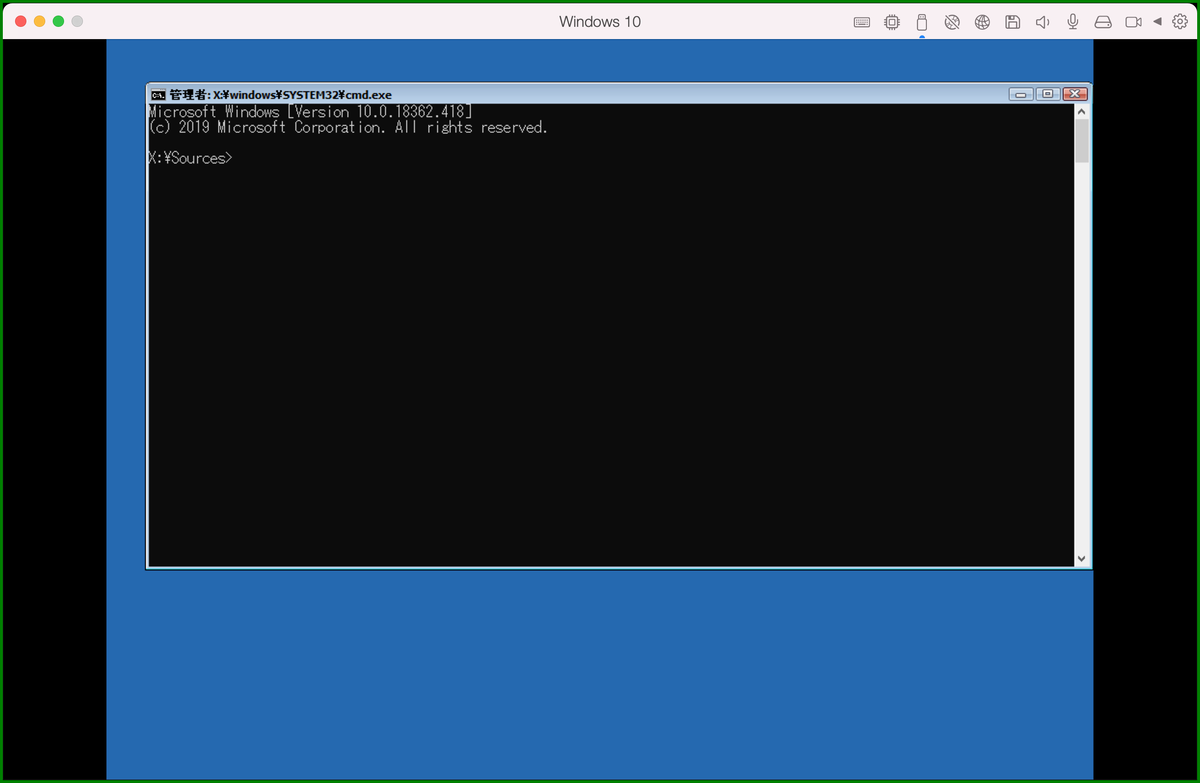
Task: Click the green fullscreen button
Action: (59, 21)
